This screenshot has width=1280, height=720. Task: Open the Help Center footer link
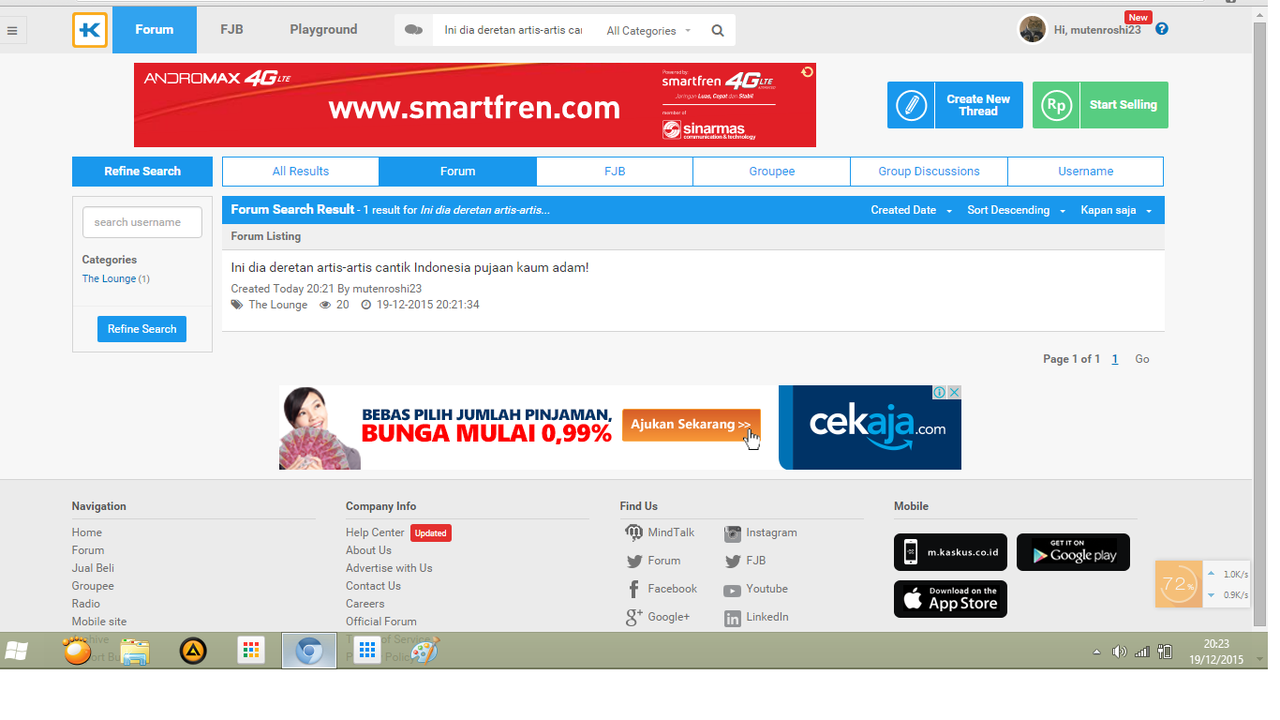tap(375, 533)
